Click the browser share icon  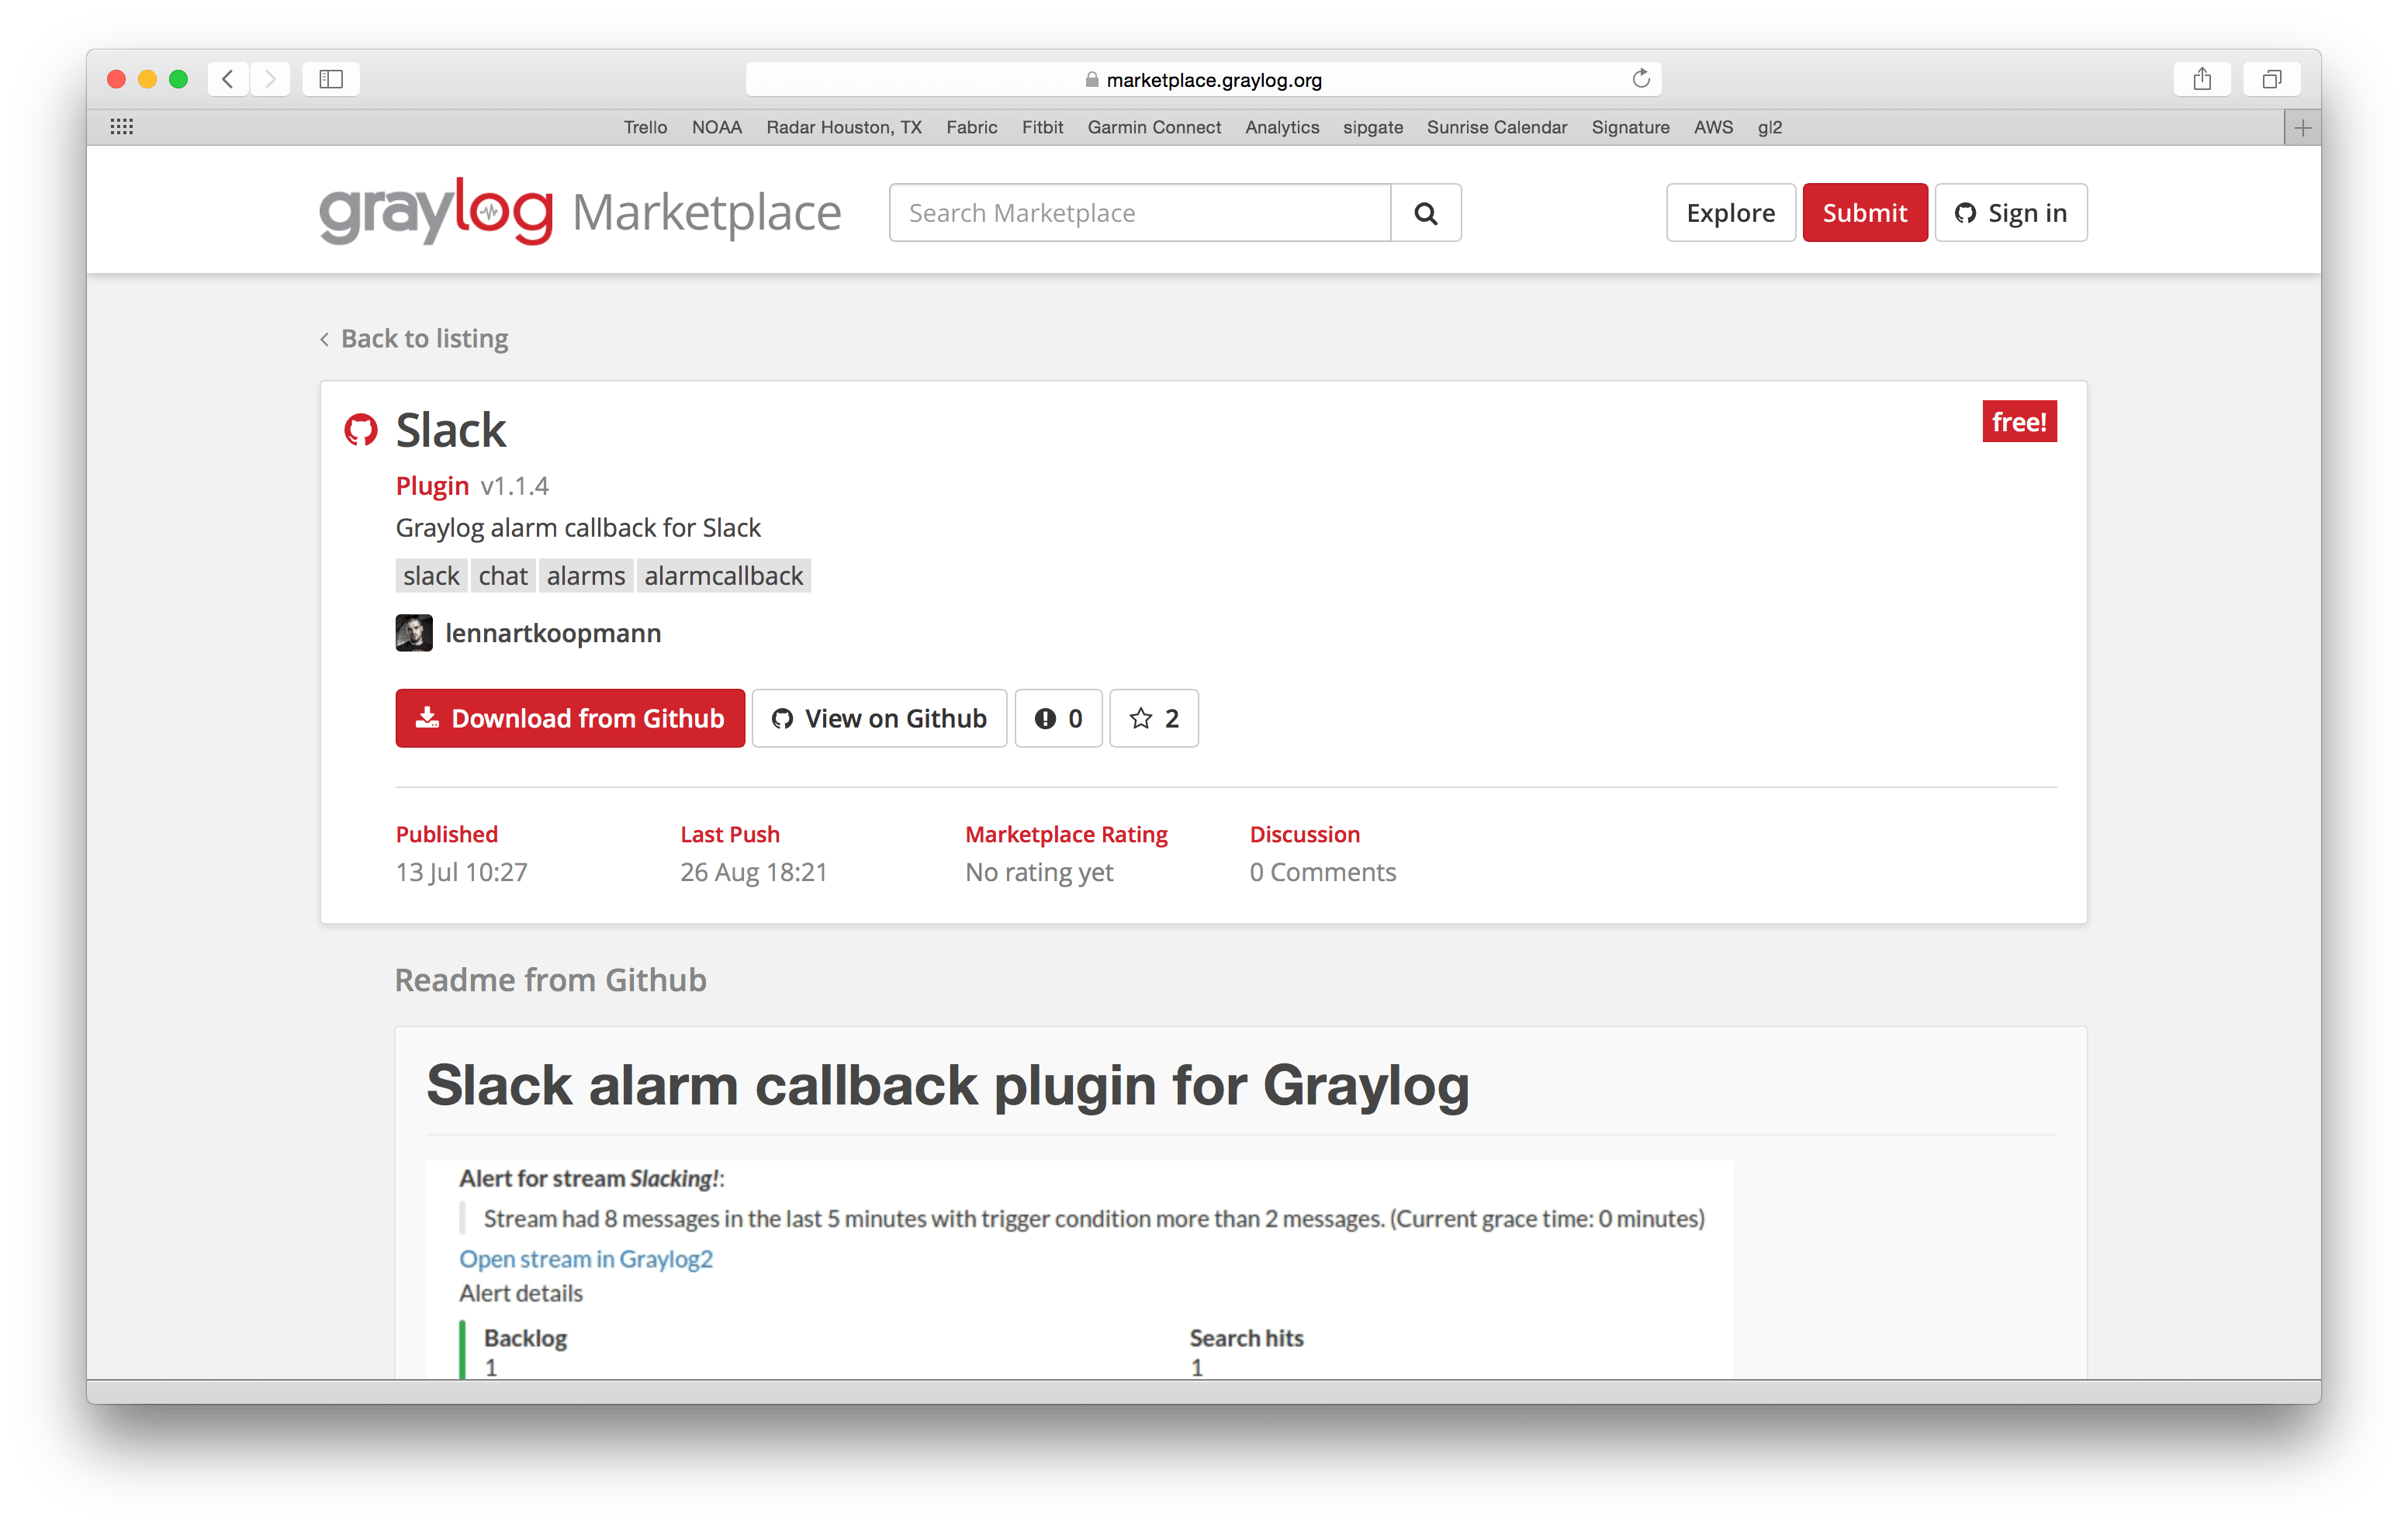point(2201,79)
